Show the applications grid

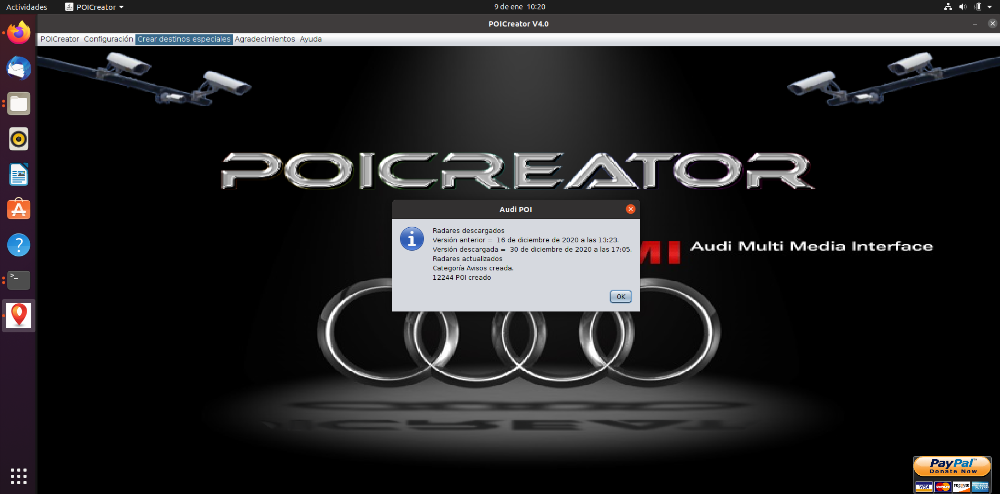click(x=19, y=475)
